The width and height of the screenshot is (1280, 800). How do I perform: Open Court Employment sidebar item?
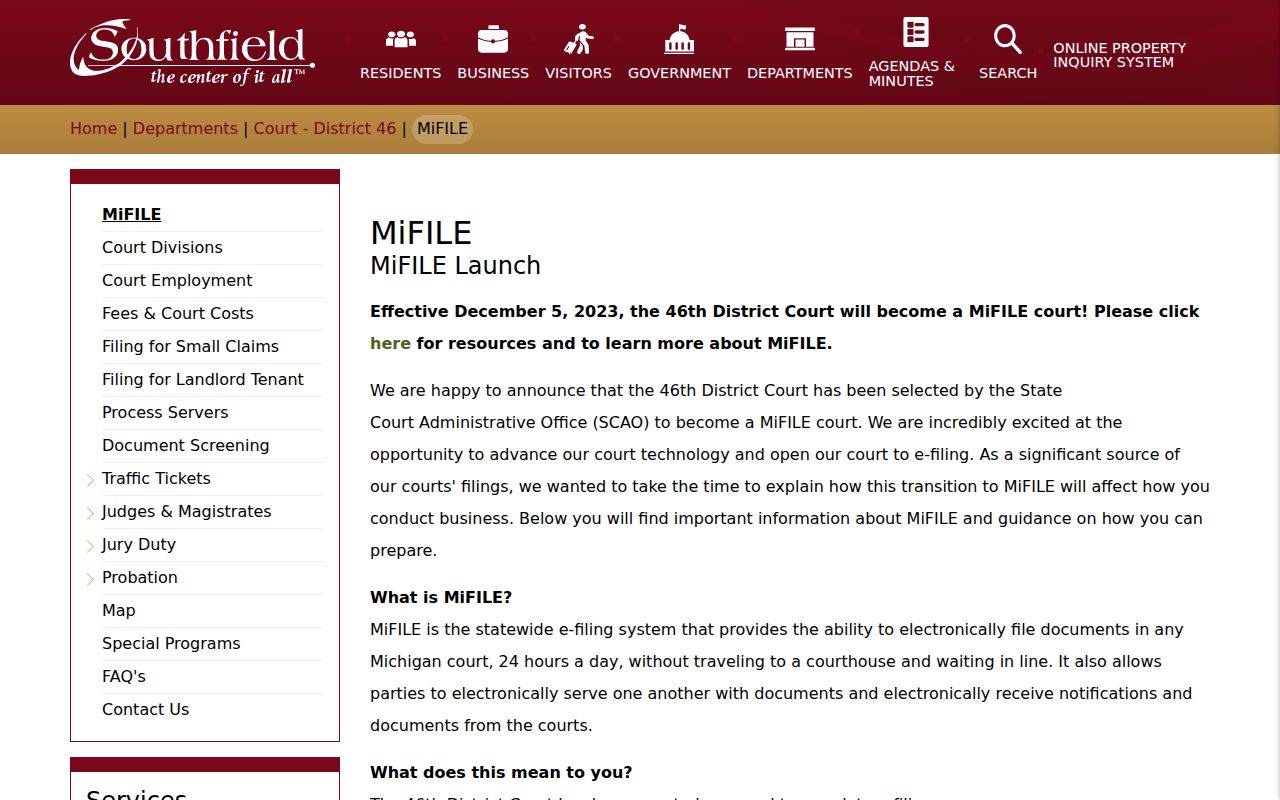coord(177,280)
